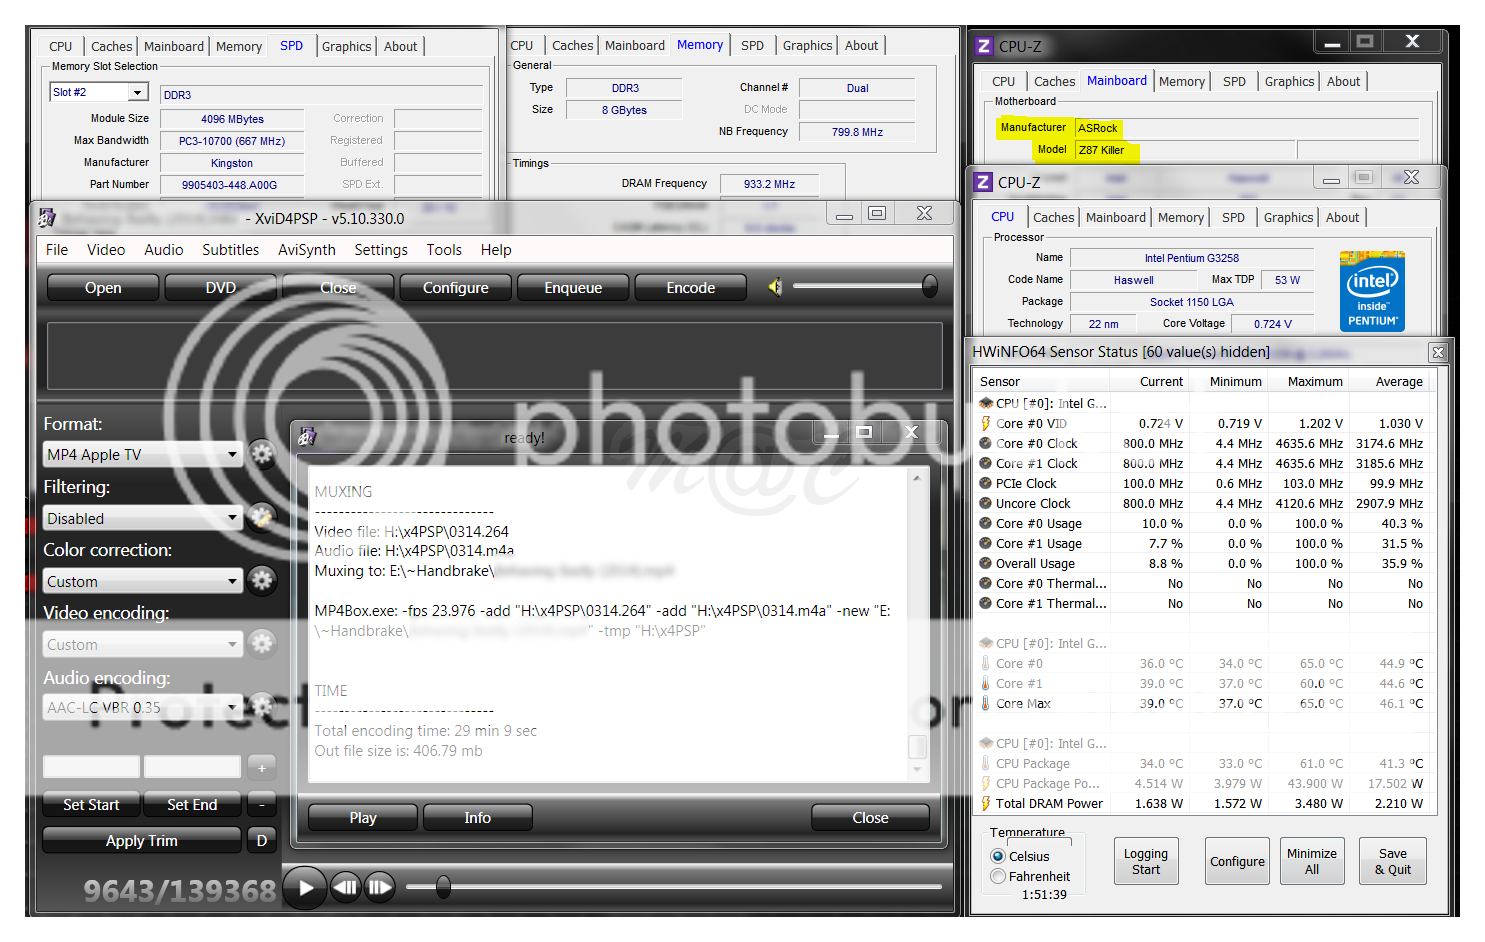This screenshot has width=1485, height=942.
Task: Click the Encode button
Action: click(690, 288)
